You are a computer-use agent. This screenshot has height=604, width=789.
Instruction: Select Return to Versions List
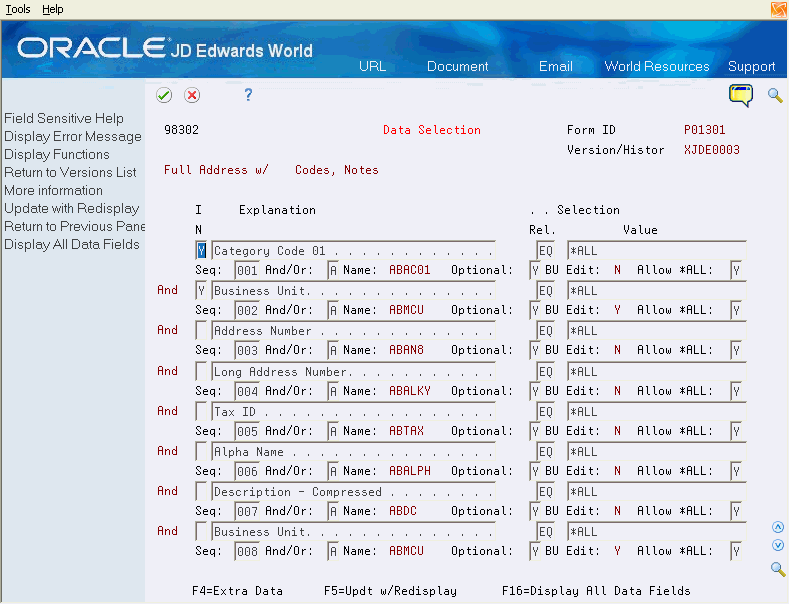(x=70, y=173)
